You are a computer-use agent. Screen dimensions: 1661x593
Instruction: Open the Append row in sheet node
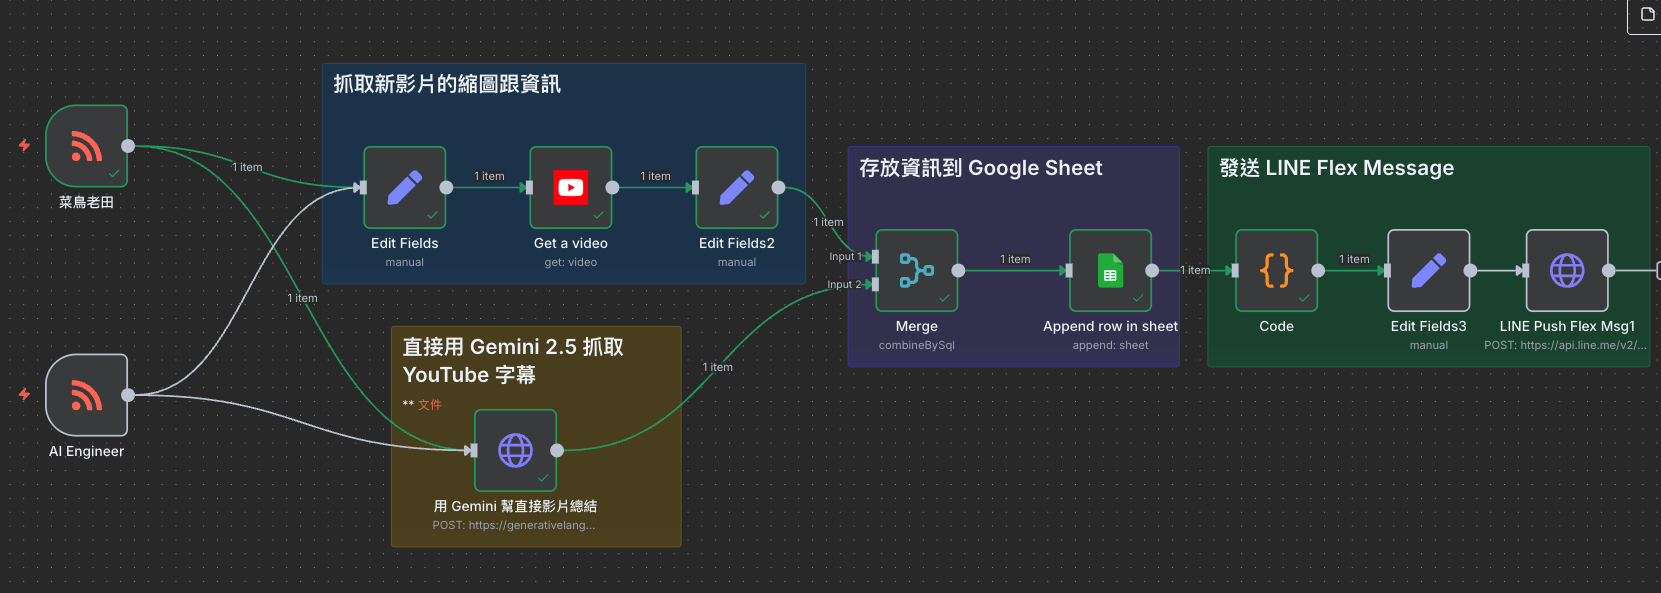[1111, 271]
